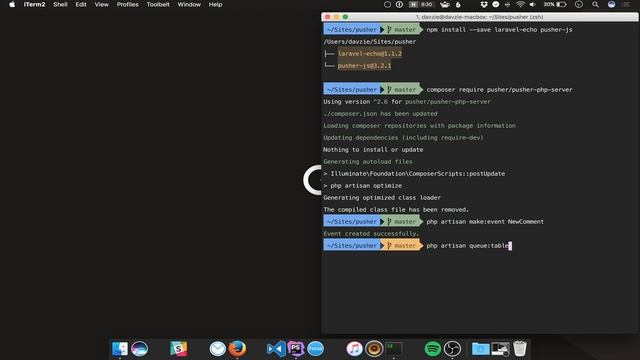Click the teapot icon in menu bar

(444, 4)
